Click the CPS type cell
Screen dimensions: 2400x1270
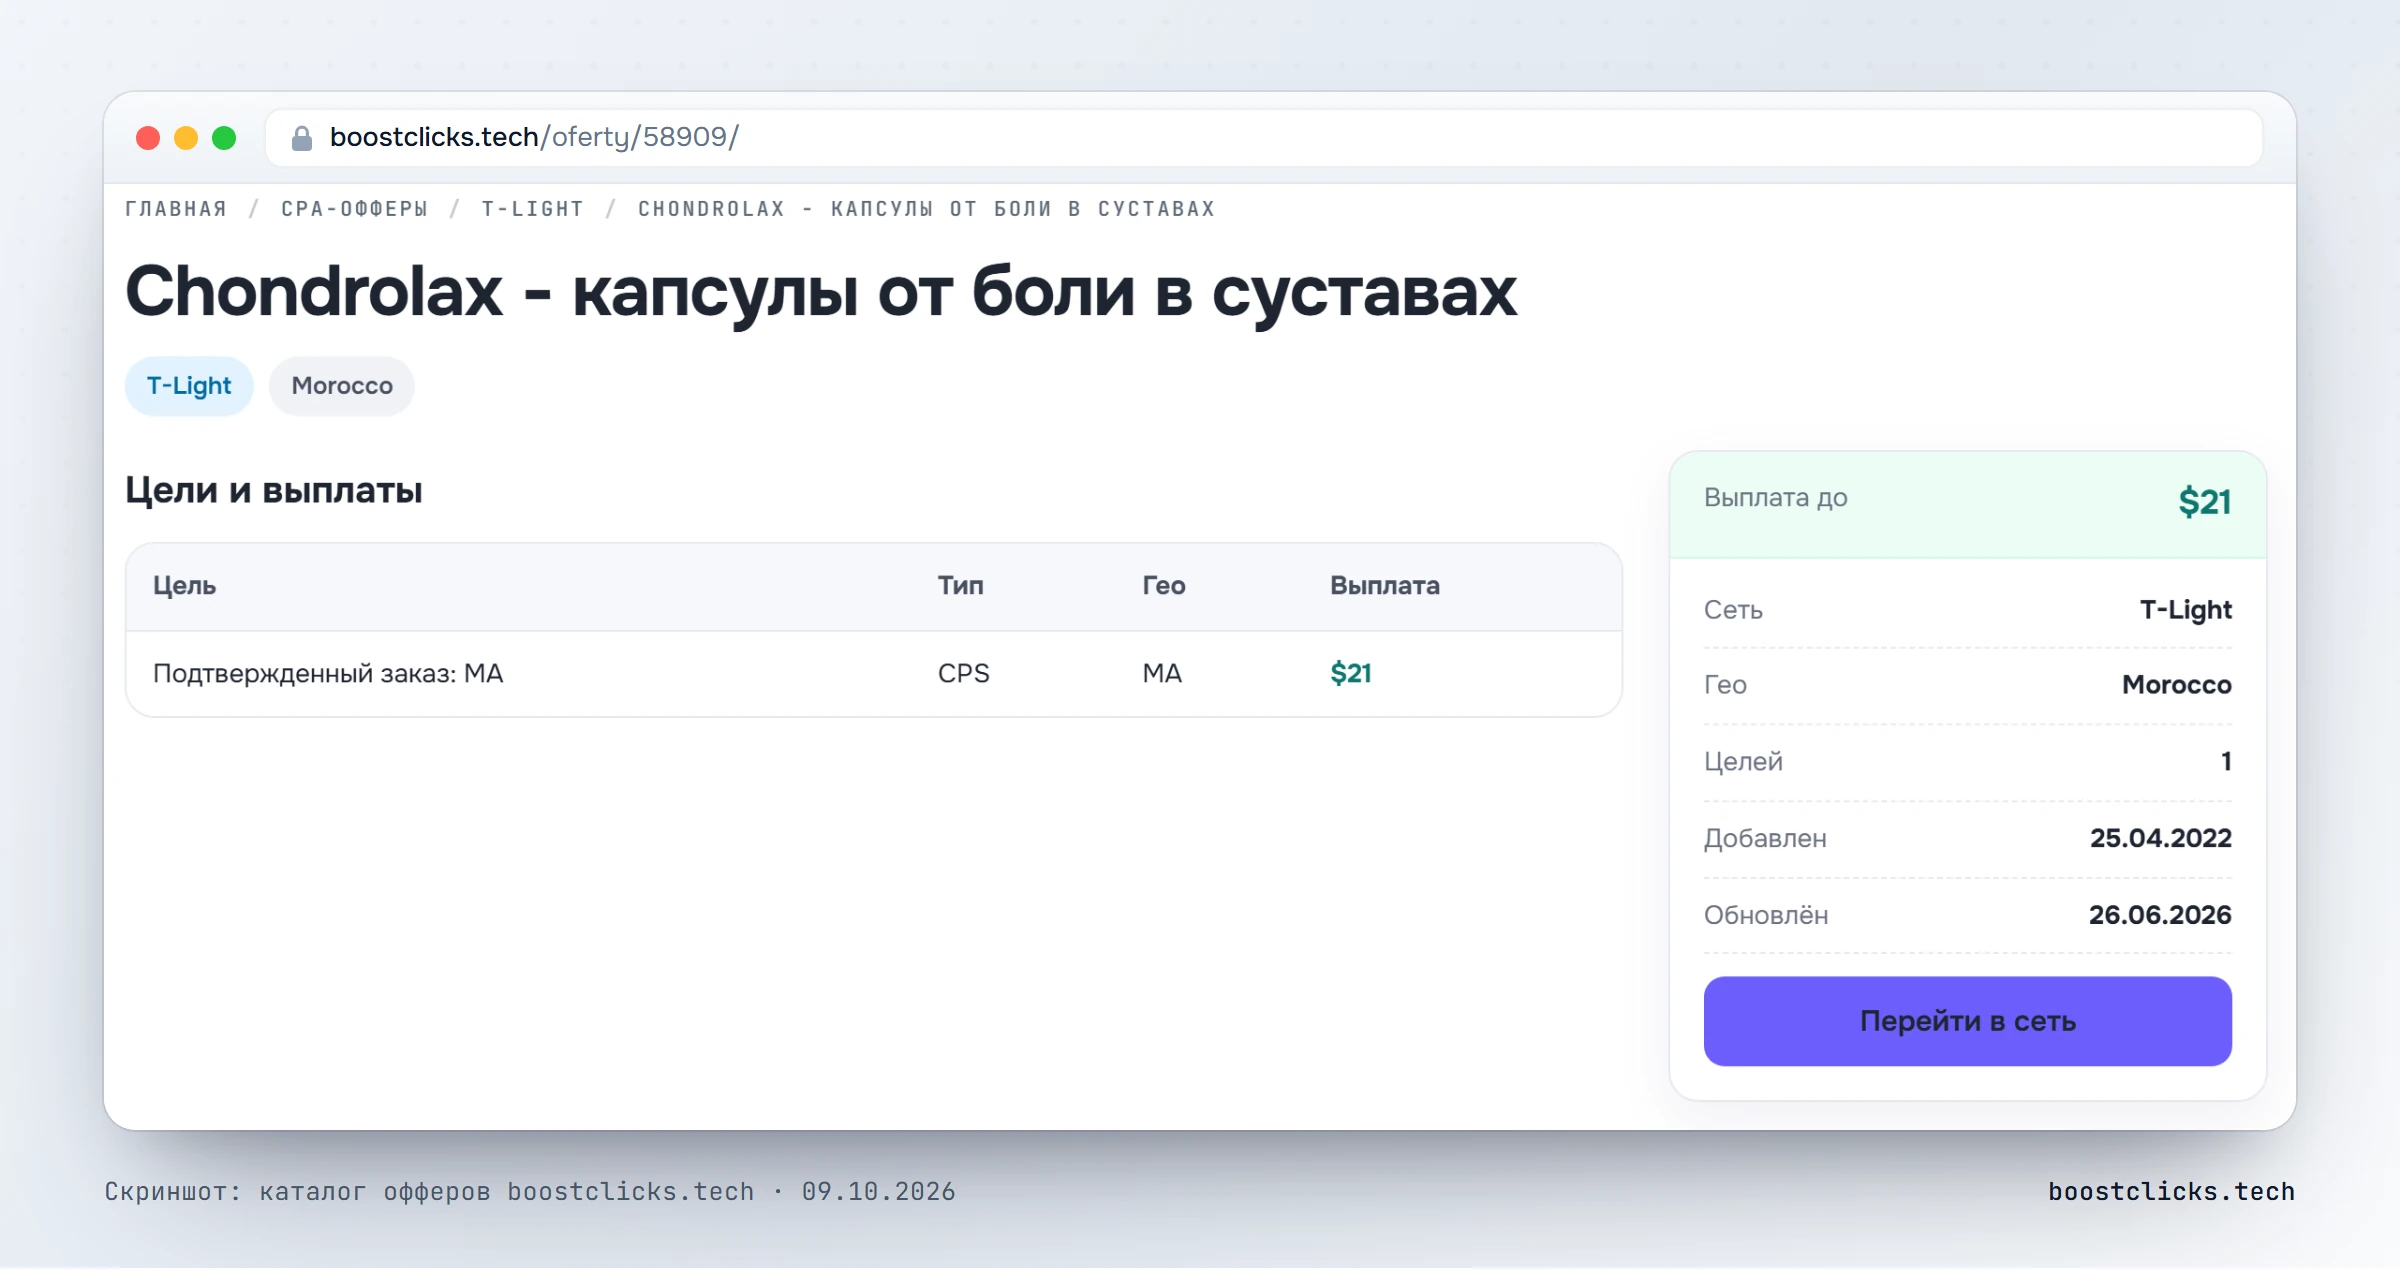[x=963, y=674]
